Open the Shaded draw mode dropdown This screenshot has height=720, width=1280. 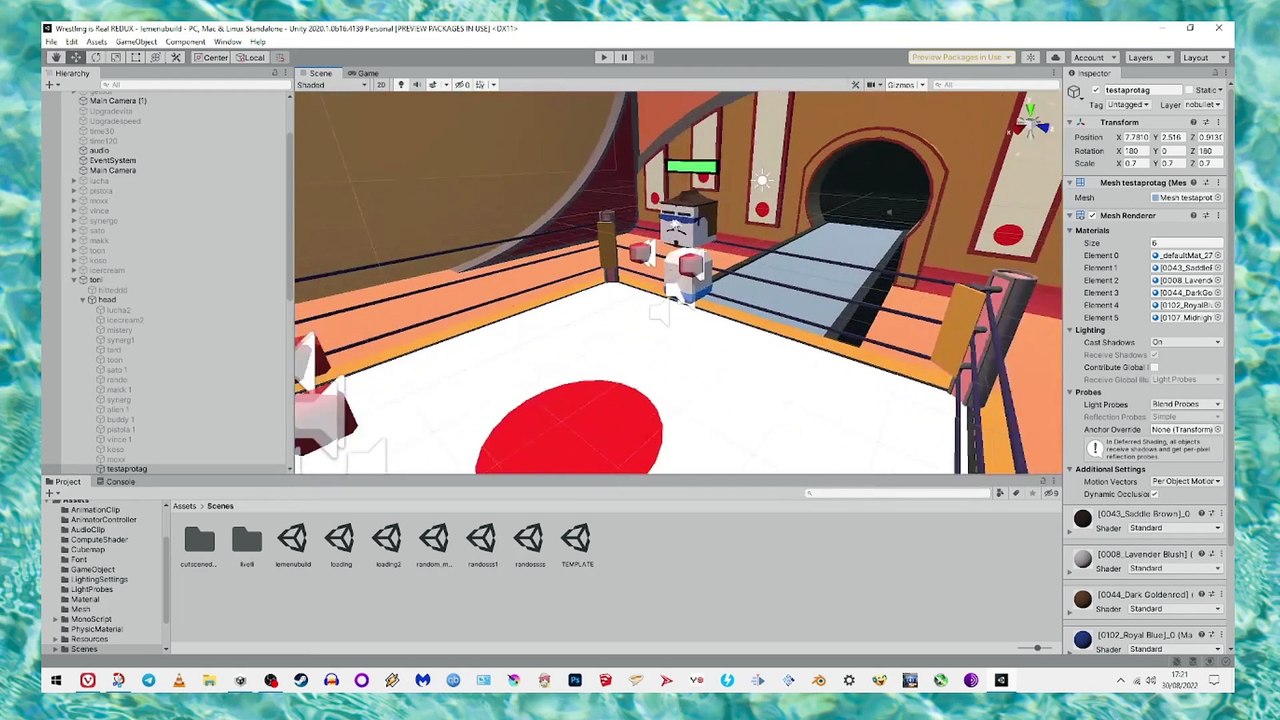[333, 85]
